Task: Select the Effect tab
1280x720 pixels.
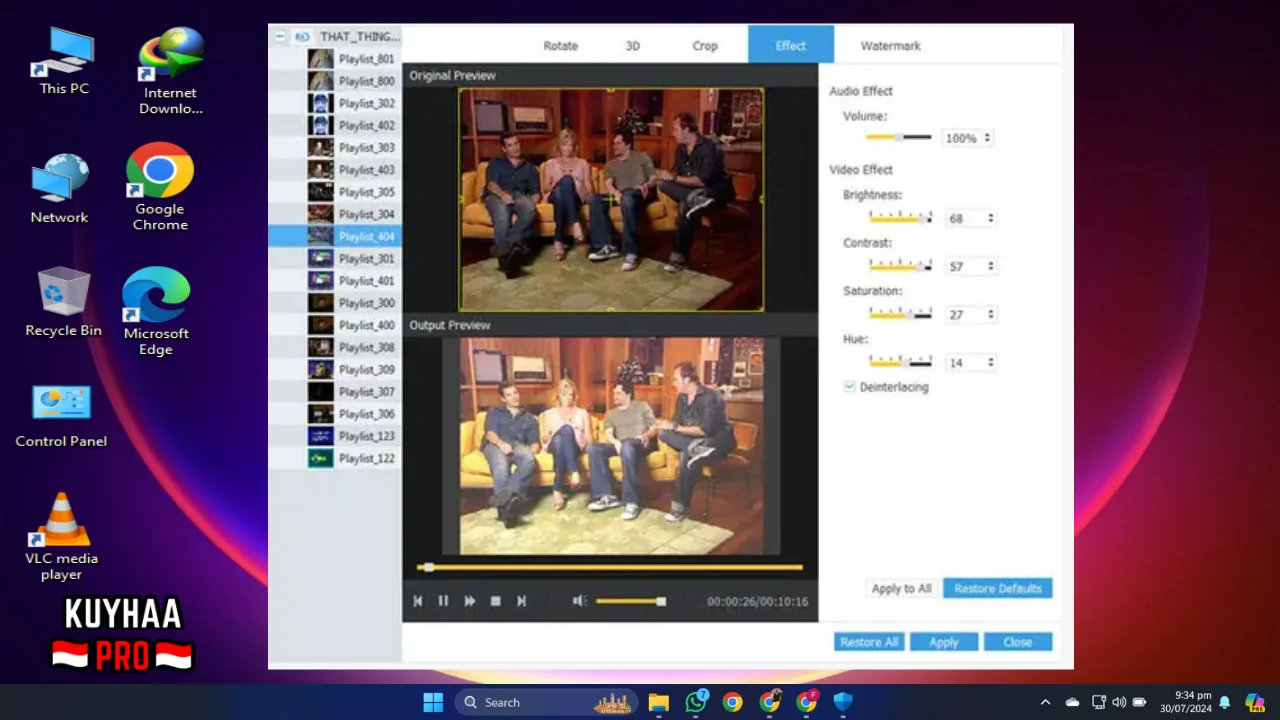Action: [791, 45]
